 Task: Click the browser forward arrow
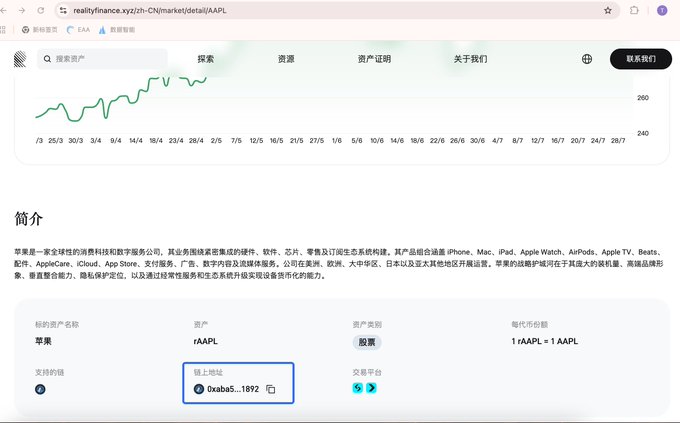pos(22,10)
